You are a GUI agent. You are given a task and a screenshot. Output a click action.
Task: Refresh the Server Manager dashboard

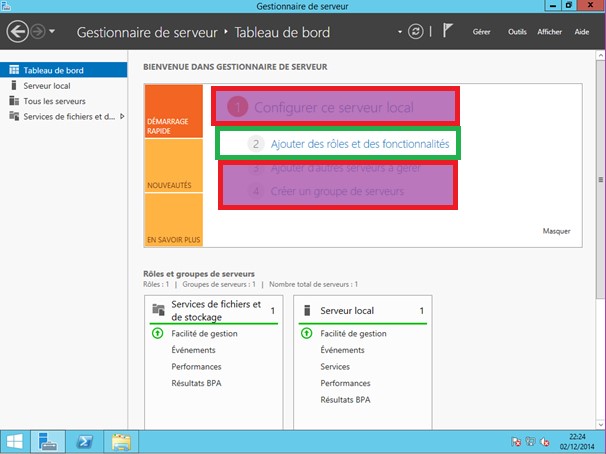pyautogui.click(x=417, y=32)
